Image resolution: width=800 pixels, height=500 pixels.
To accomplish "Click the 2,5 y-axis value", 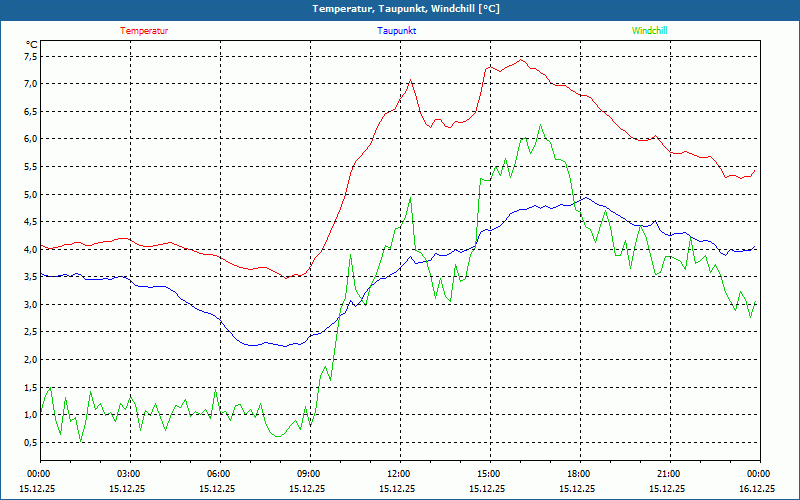I will (31, 332).
